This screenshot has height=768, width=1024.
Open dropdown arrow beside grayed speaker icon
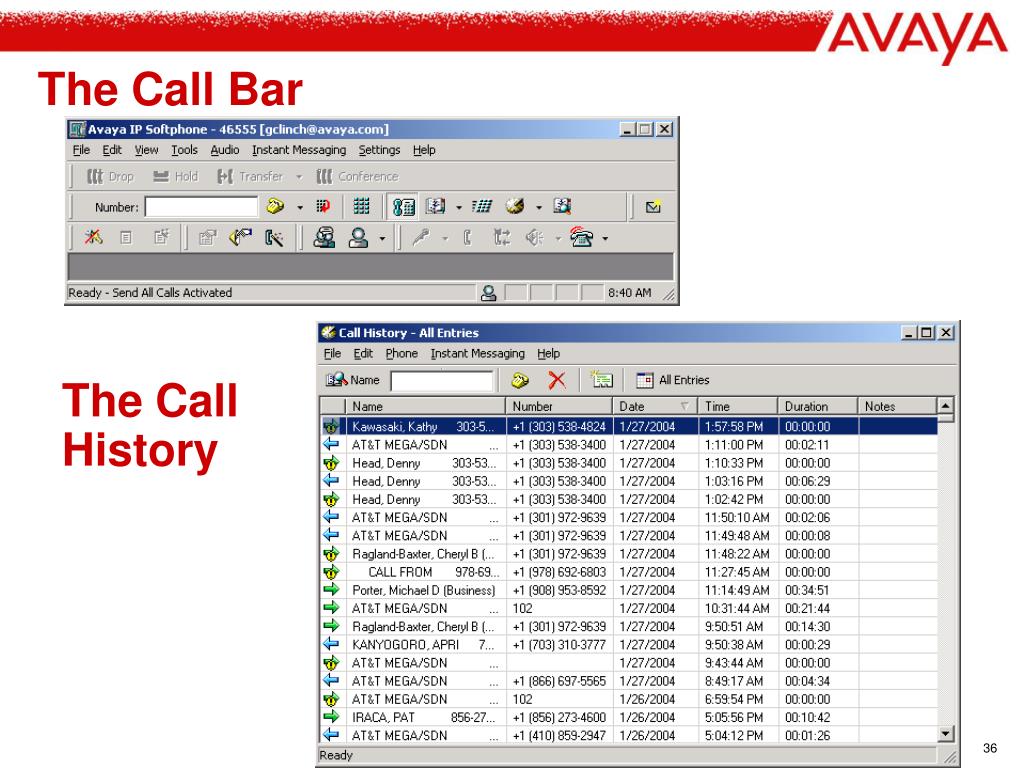coord(558,239)
